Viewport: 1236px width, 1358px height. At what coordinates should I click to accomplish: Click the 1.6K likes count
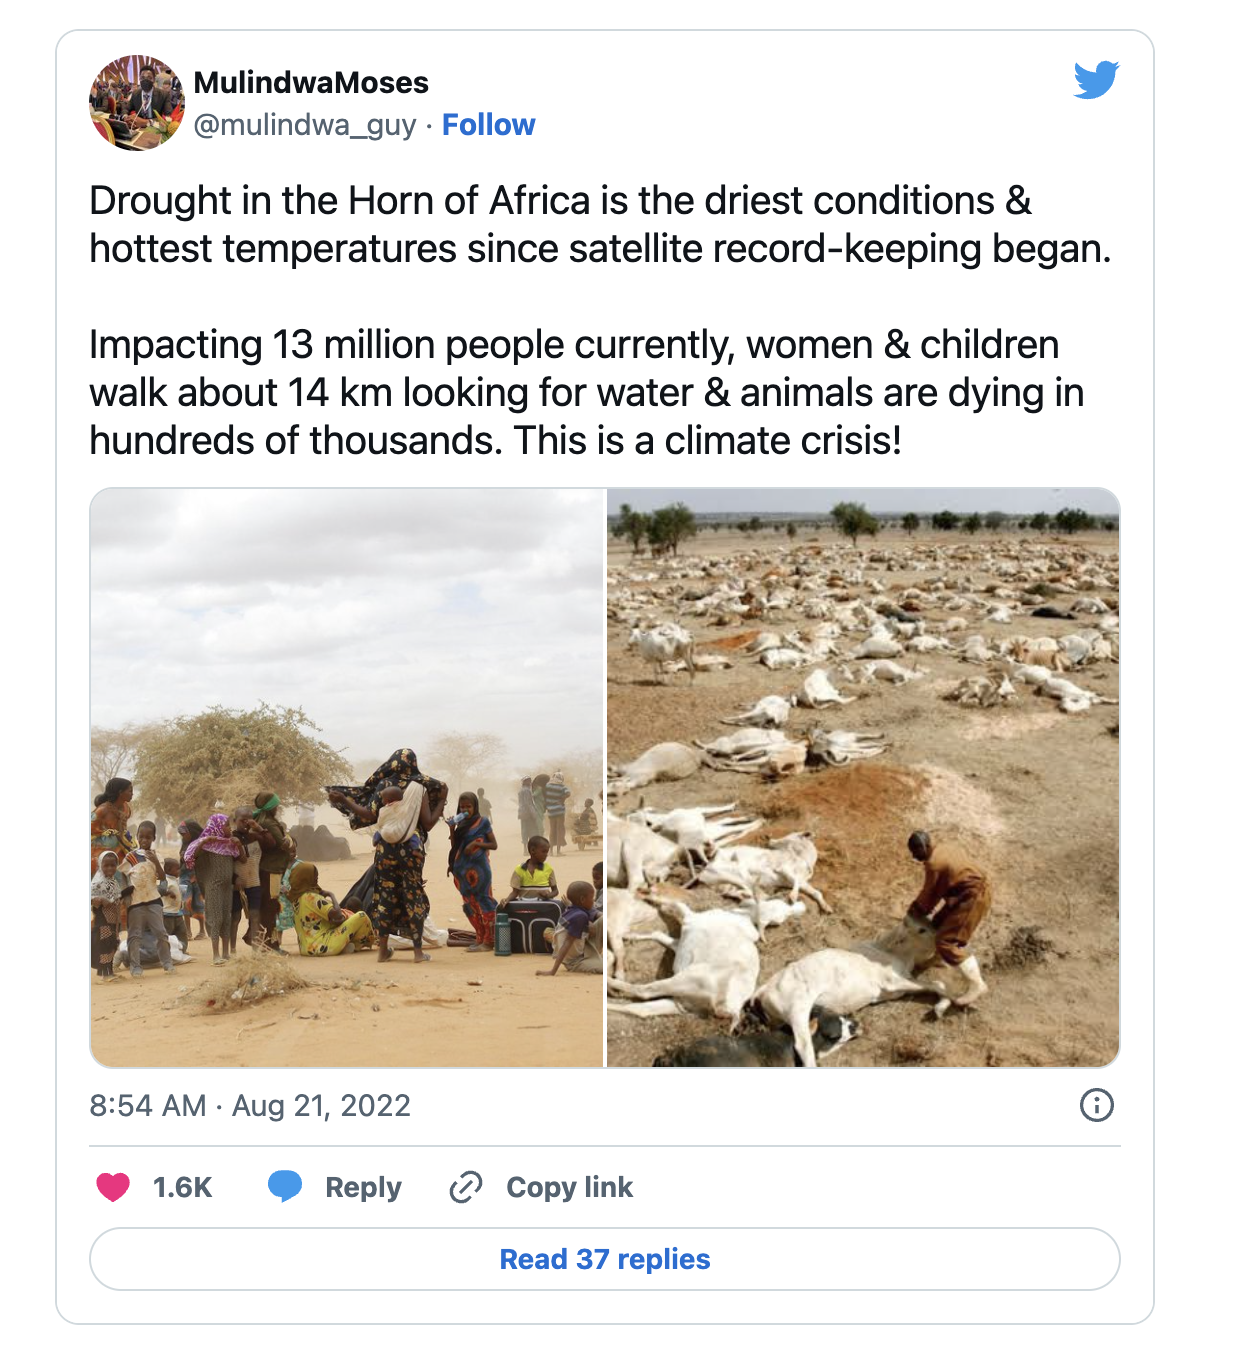click(182, 1187)
